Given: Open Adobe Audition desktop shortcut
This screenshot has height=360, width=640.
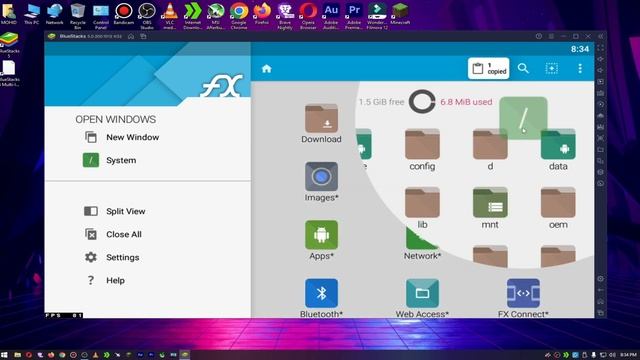Looking at the screenshot, I should point(331,16).
